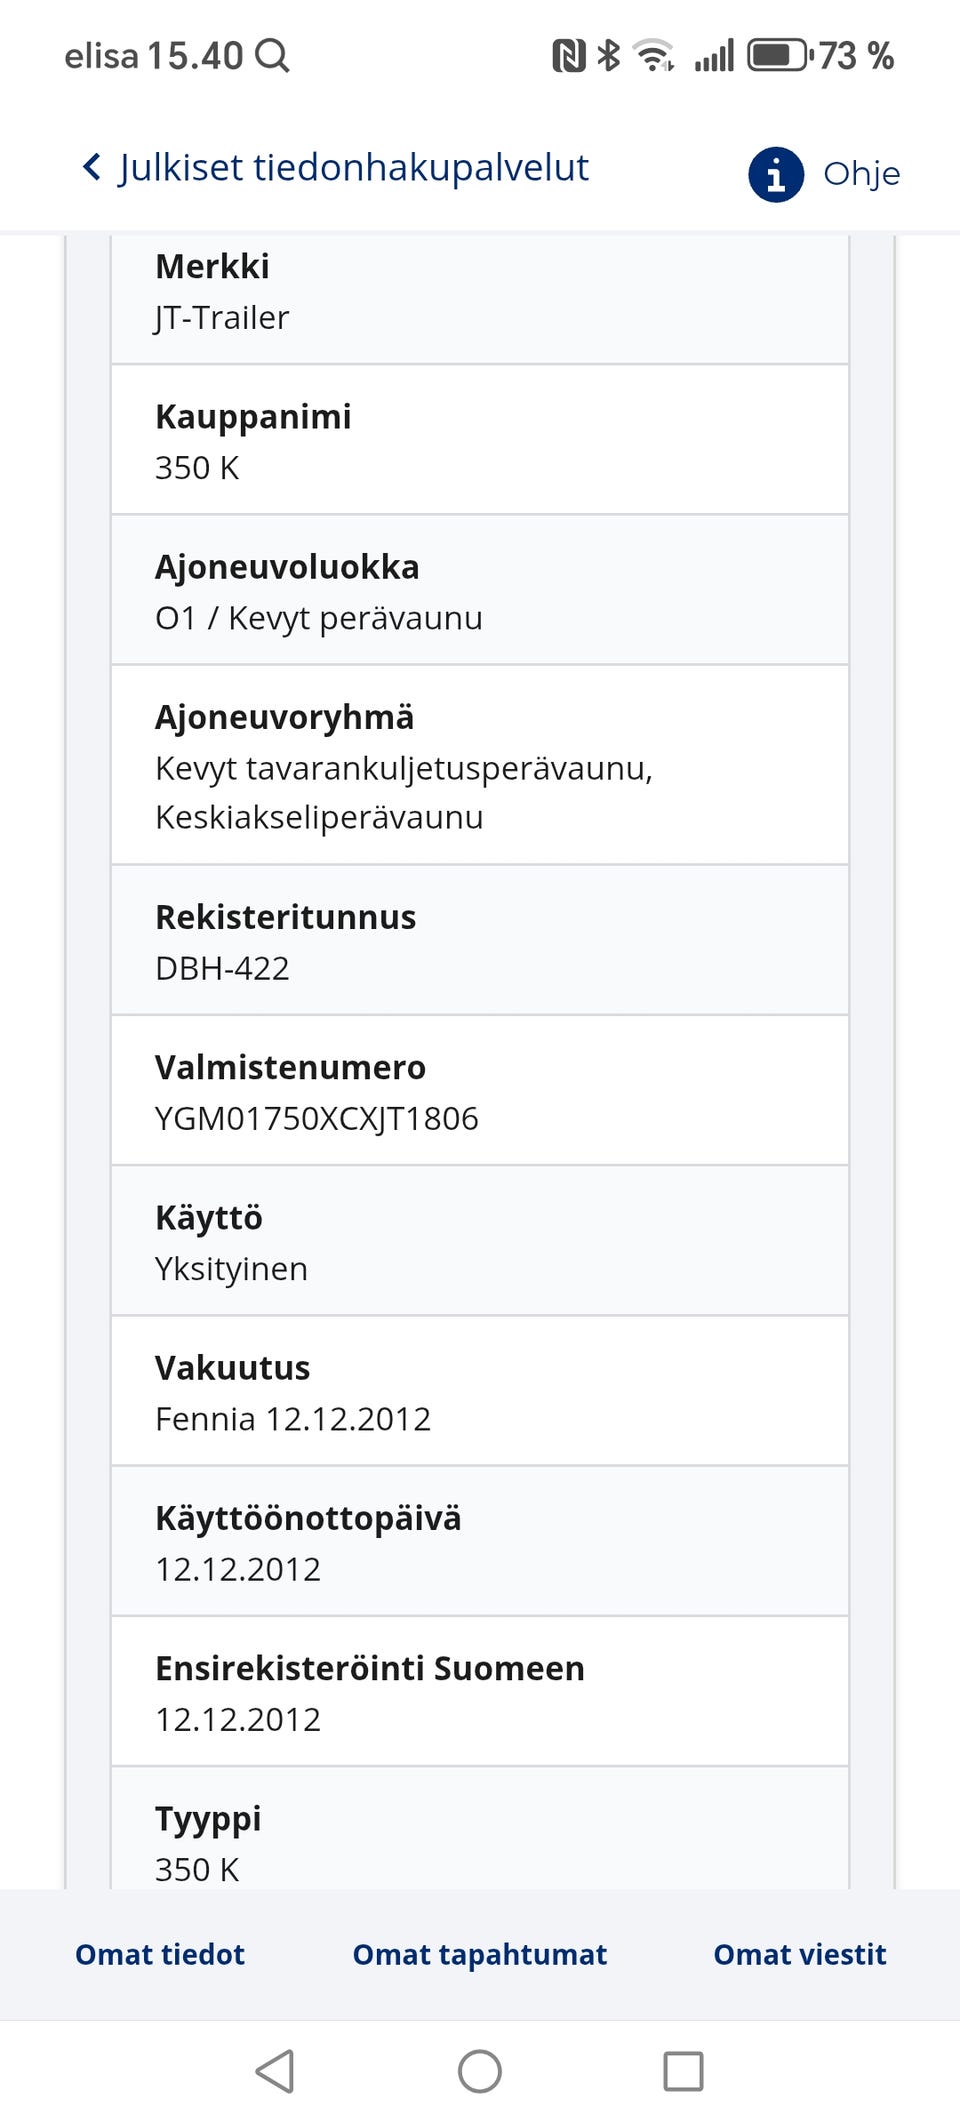Open Omat tiedot from bottom navigation
The width and height of the screenshot is (960, 2123).
pyautogui.click(x=158, y=1954)
